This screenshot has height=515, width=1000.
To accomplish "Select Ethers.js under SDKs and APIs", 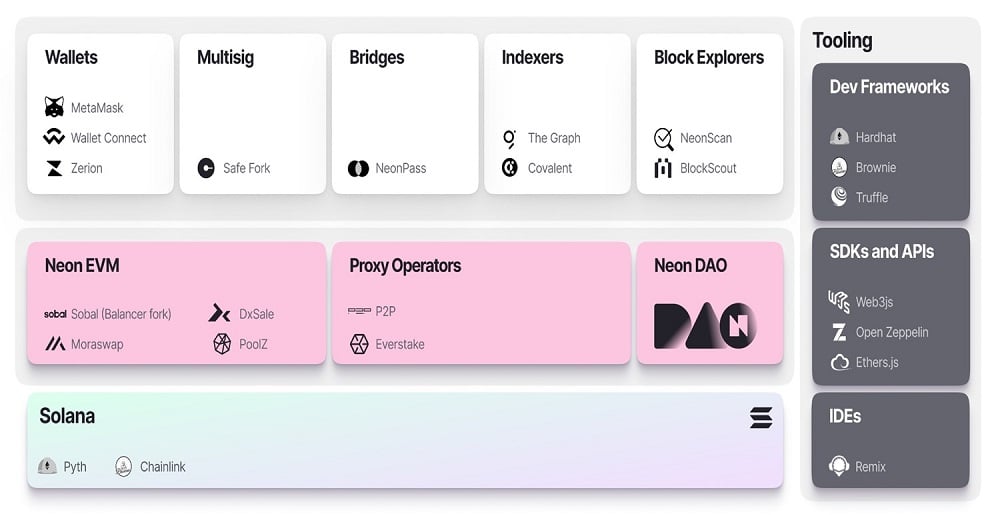I will (x=864, y=363).
